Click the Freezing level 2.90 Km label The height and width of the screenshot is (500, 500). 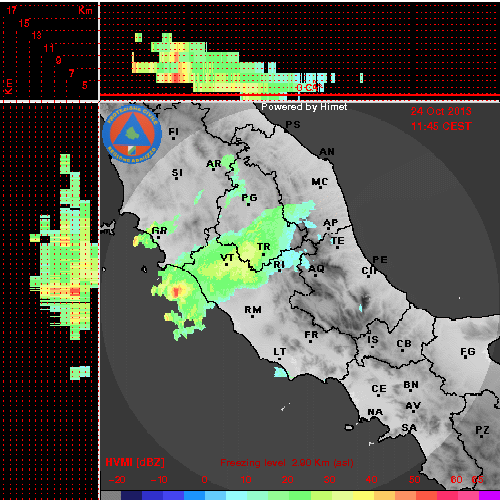(287, 463)
